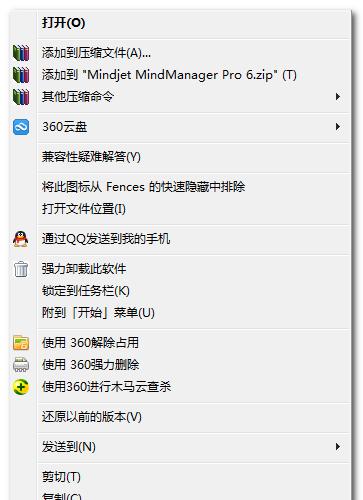This screenshot has height=500, width=363.
Task: Click the WinRAR icon beside 添加到压缩文件(A)
Action: (21, 53)
